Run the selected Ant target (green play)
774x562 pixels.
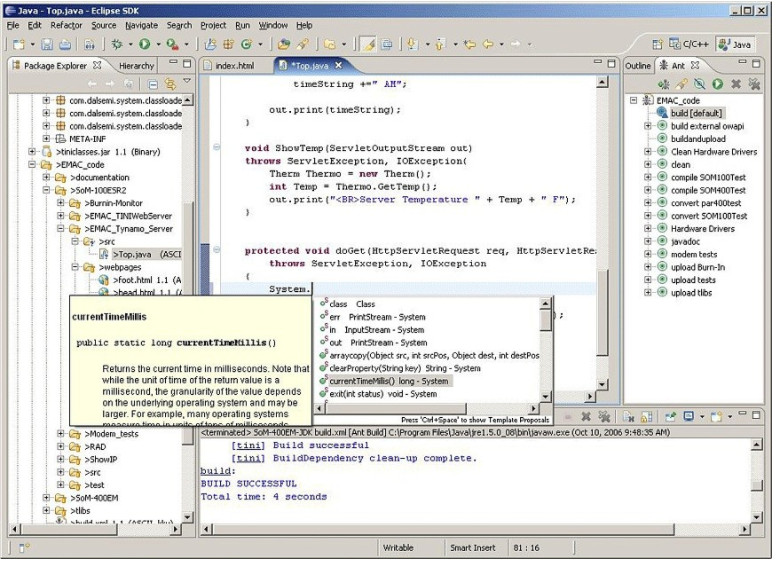coord(717,84)
